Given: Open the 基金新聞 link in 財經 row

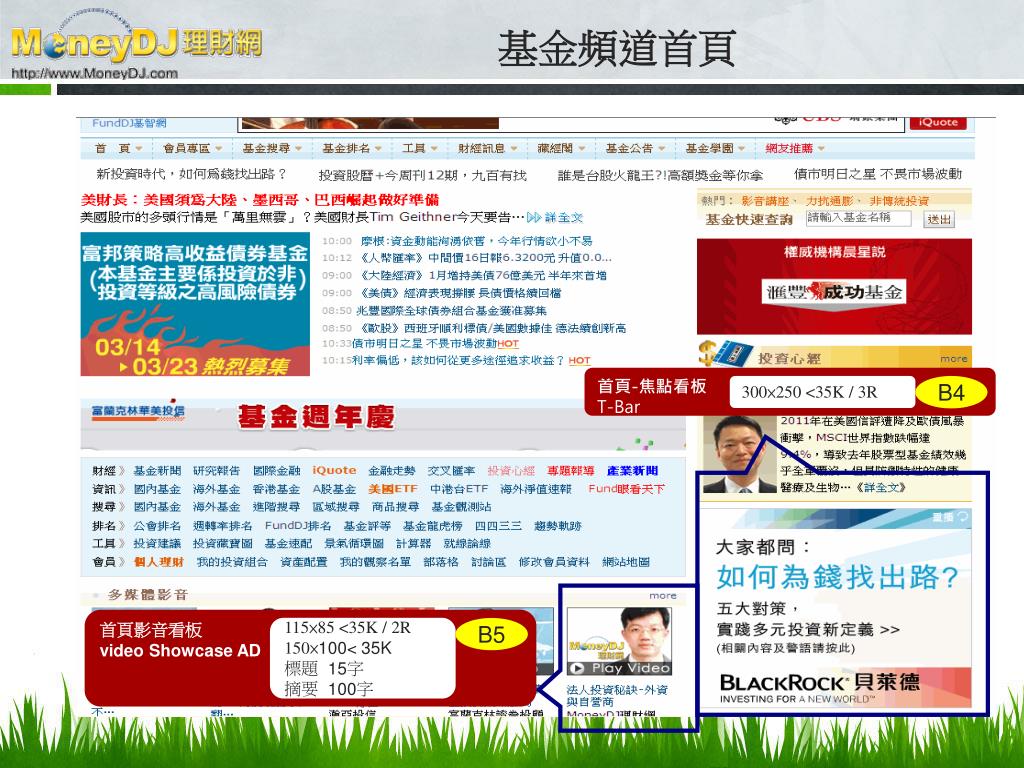Looking at the screenshot, I should tap(157, 471).
